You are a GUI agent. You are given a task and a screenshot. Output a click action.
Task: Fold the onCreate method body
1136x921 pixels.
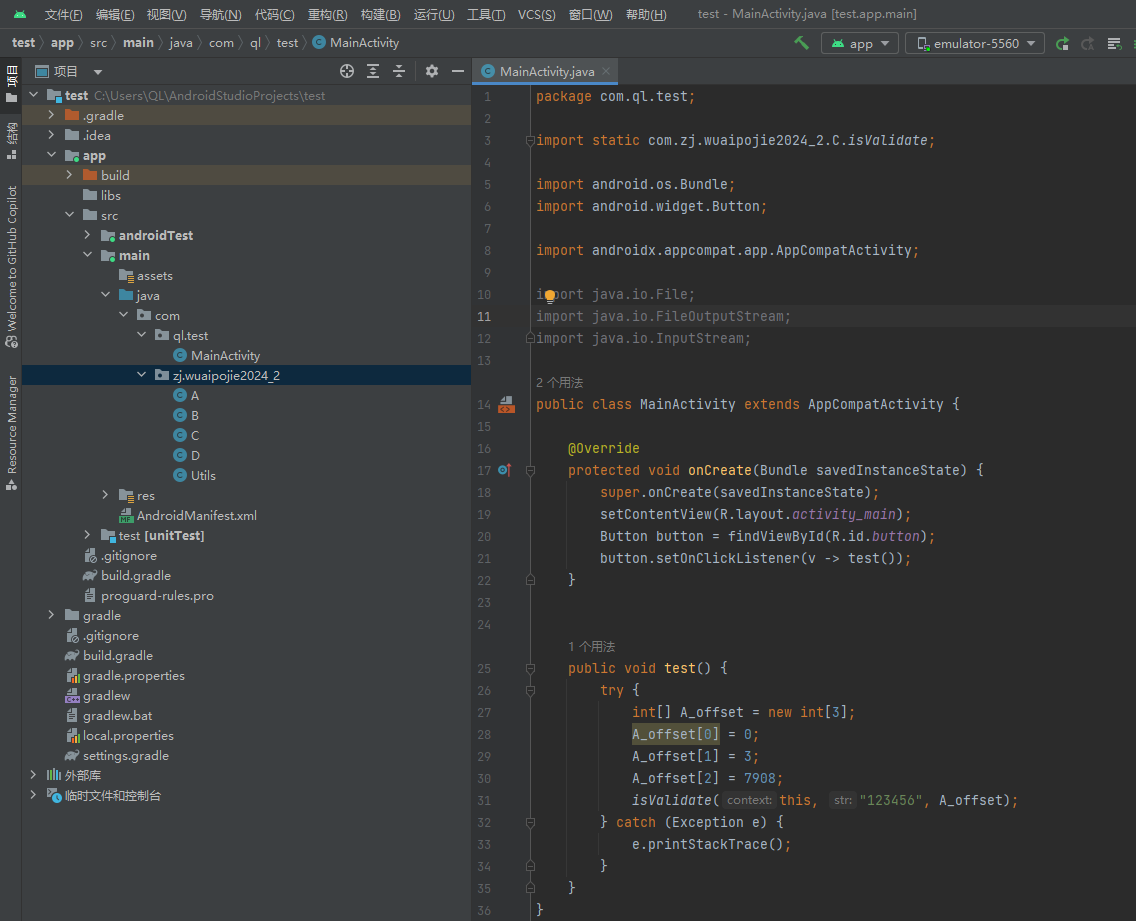click(x=530, y=470)
